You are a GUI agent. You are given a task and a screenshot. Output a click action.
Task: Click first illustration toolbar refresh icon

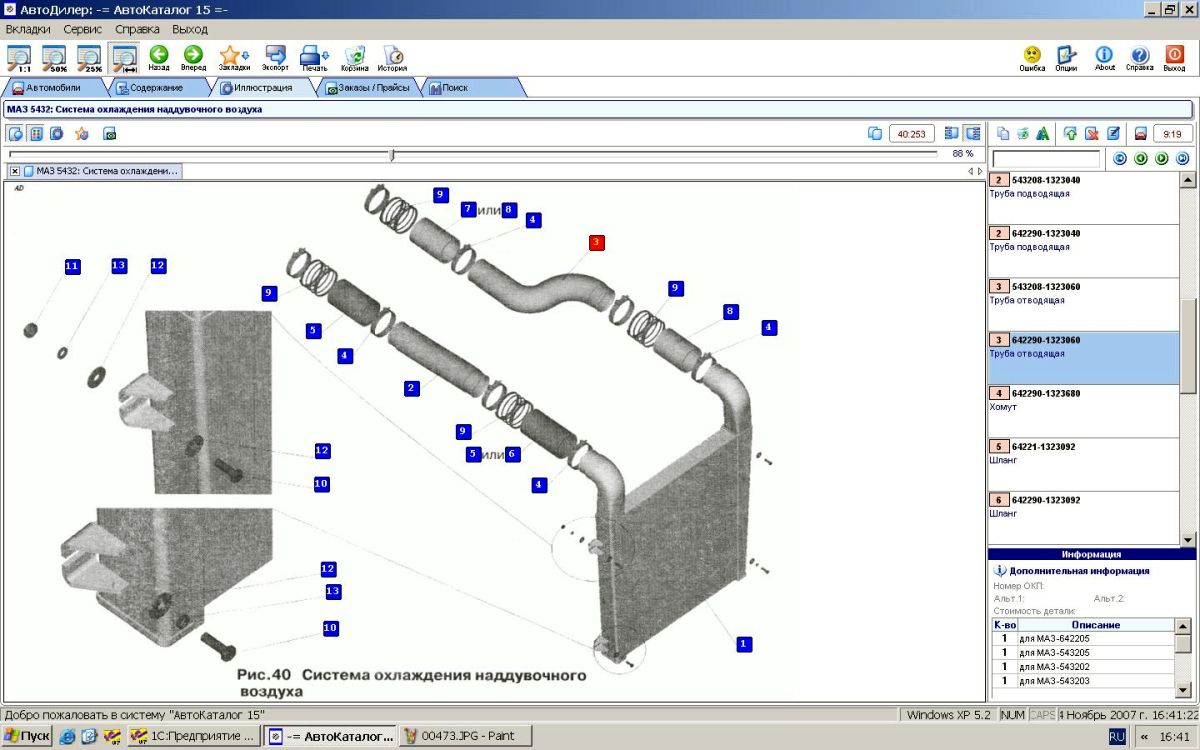tap(15, 133)
